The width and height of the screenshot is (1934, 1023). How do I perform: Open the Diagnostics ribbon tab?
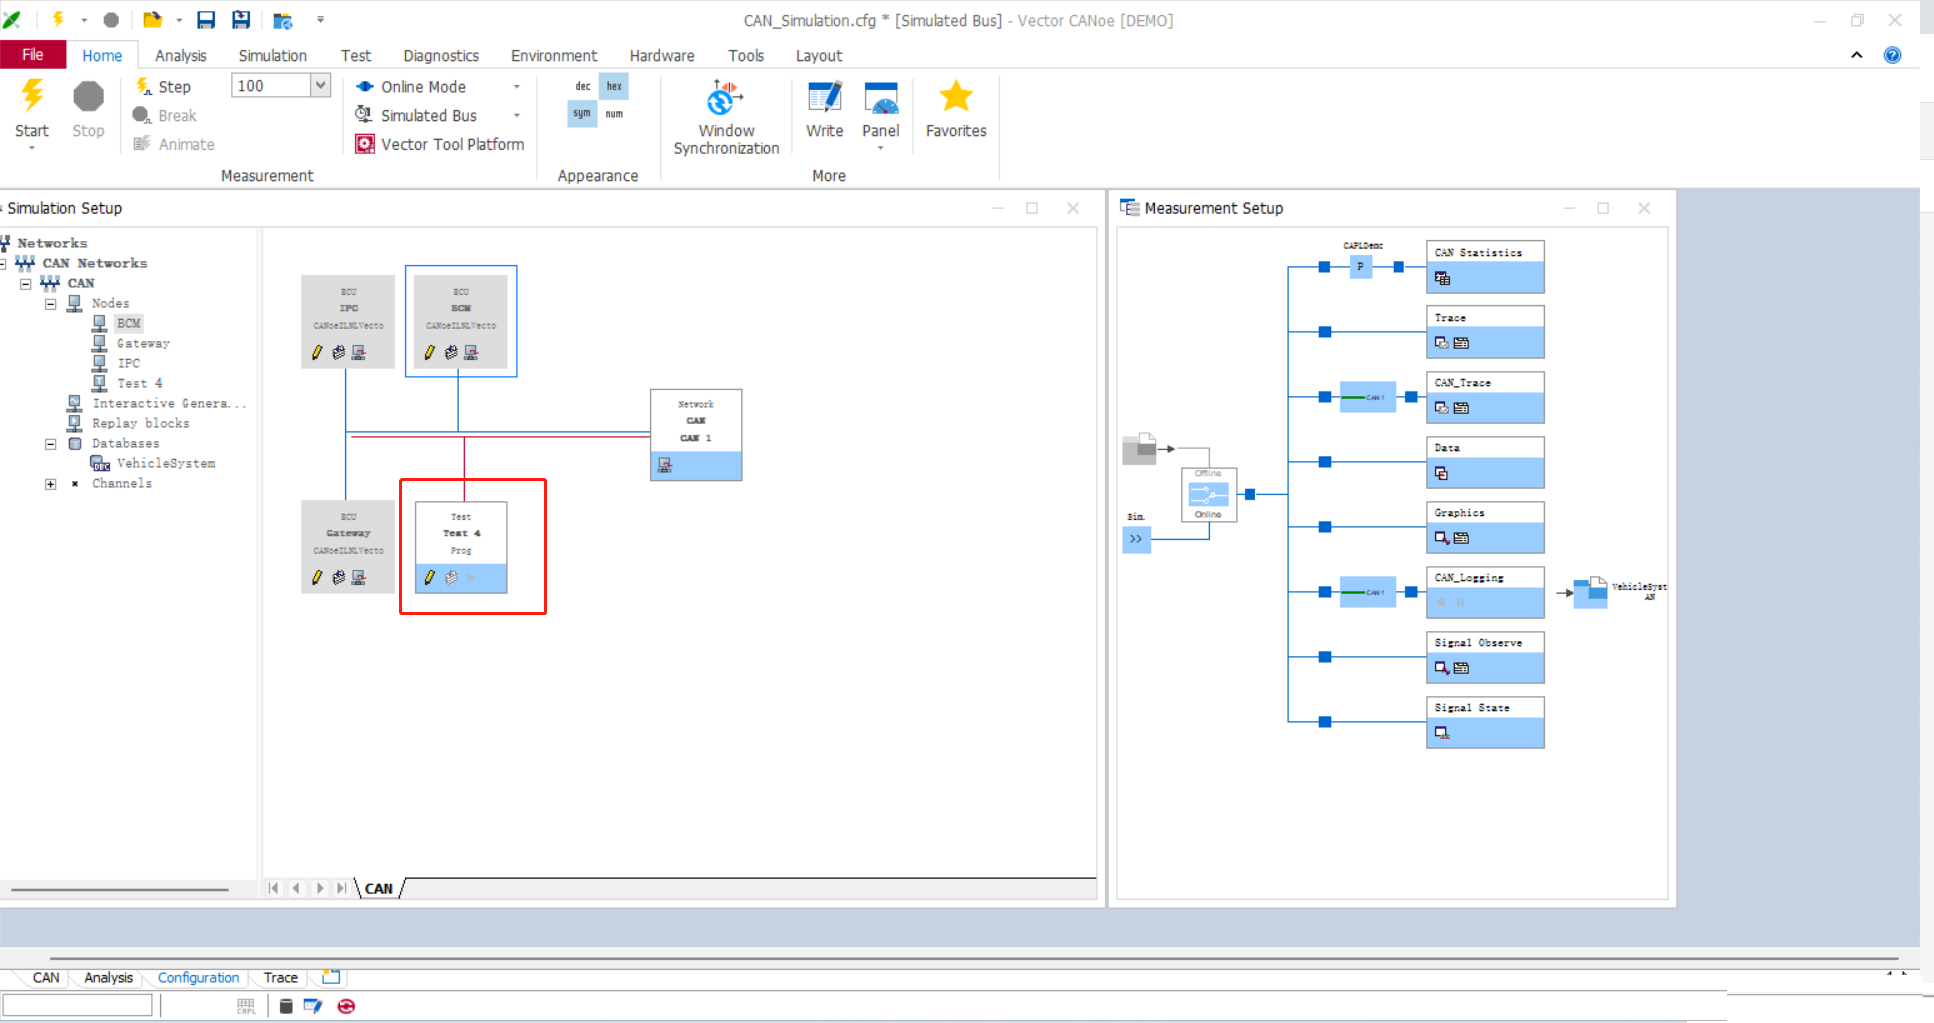(440, 56)
